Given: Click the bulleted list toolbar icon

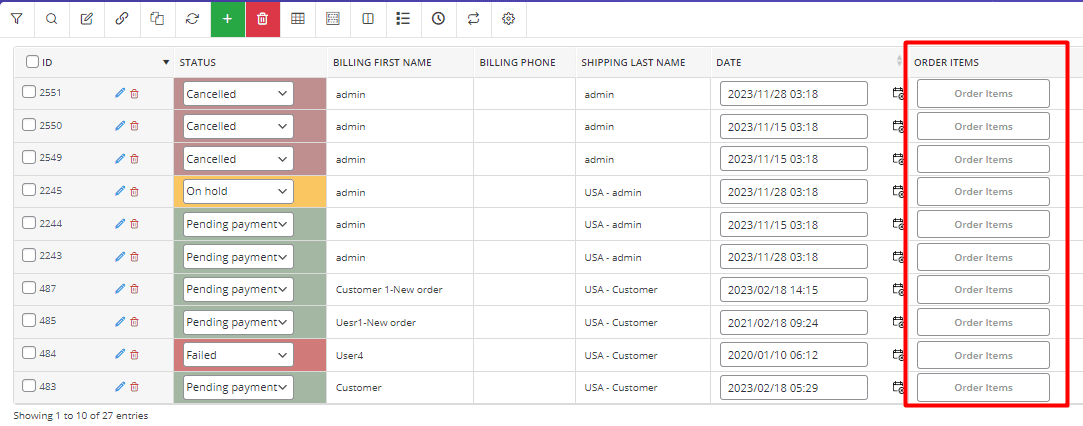Looking at the screenshot, I should point(403,19).
